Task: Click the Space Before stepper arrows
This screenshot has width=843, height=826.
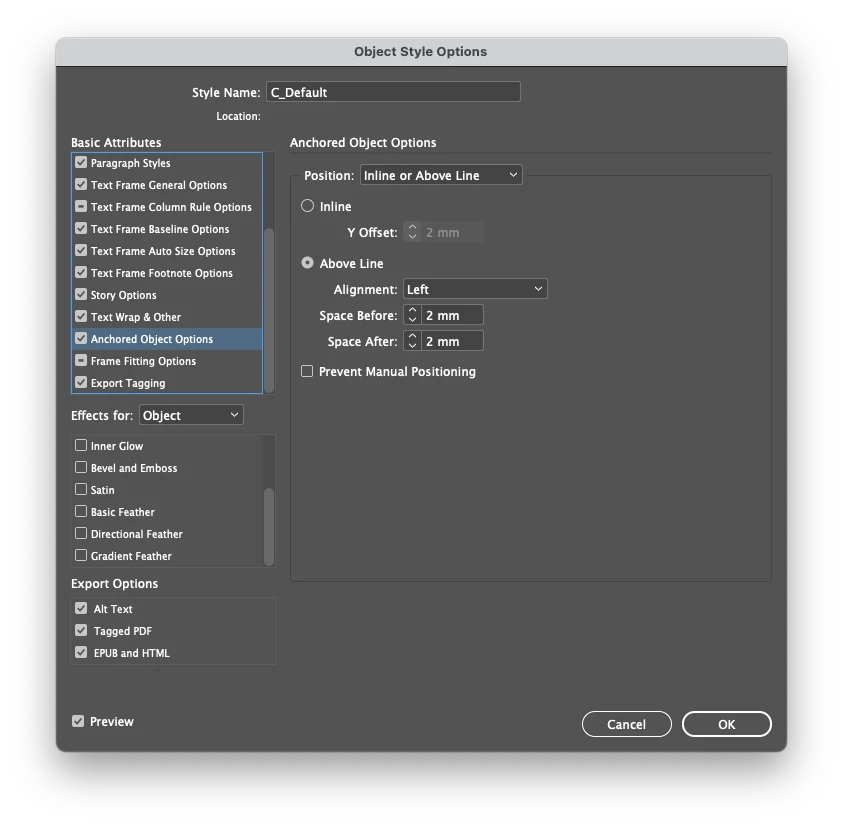Action: point(412,315)
